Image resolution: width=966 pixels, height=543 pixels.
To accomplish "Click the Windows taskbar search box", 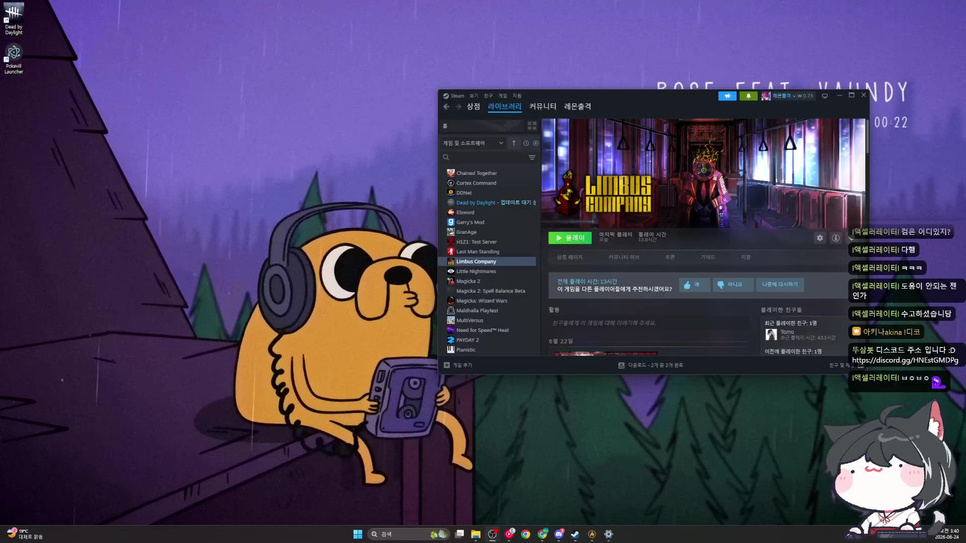I will tap(409, 534).
